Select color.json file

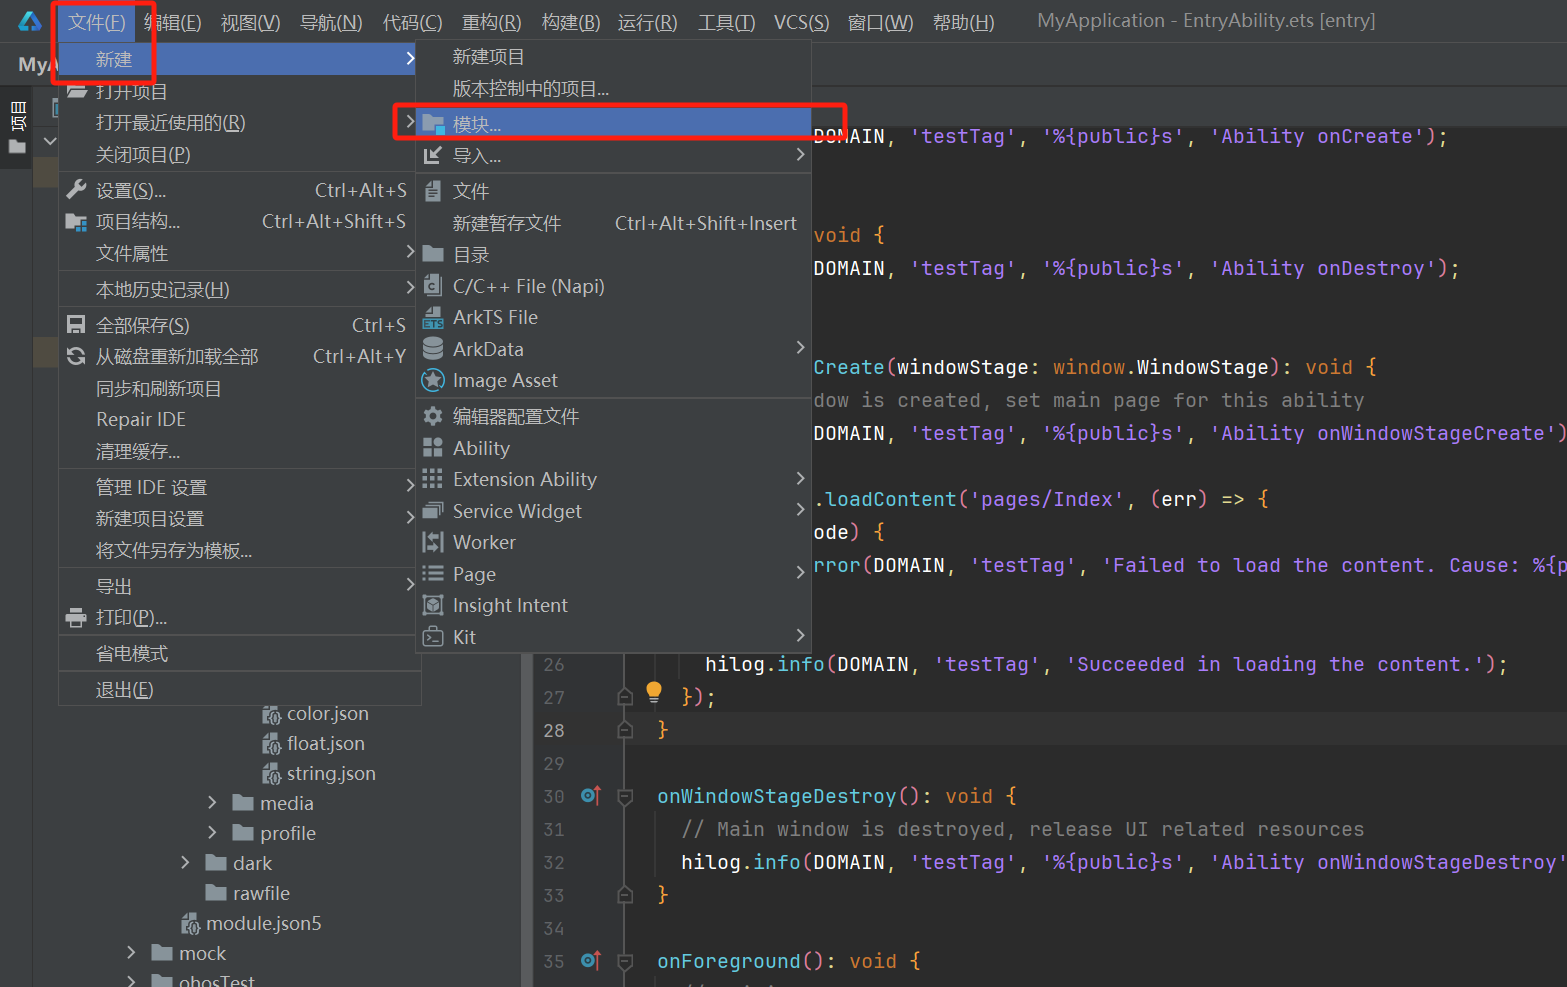pyautogui.click(x=327, y=714)
